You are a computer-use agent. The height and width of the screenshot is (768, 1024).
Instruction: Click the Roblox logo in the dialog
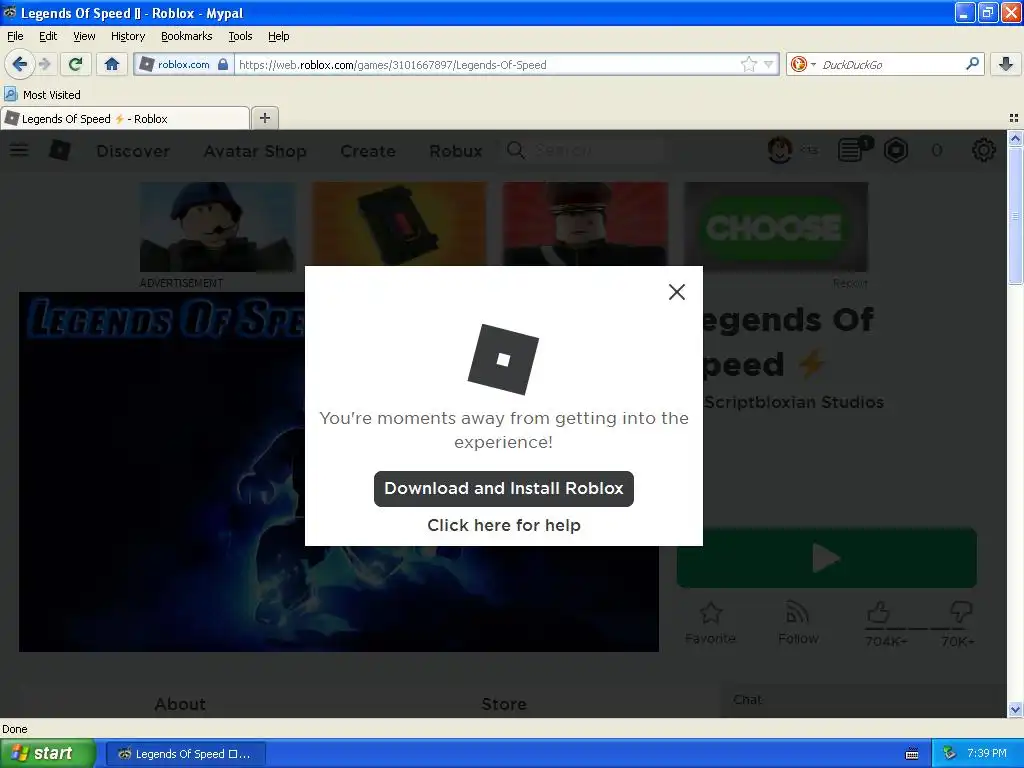pos(503,359)
